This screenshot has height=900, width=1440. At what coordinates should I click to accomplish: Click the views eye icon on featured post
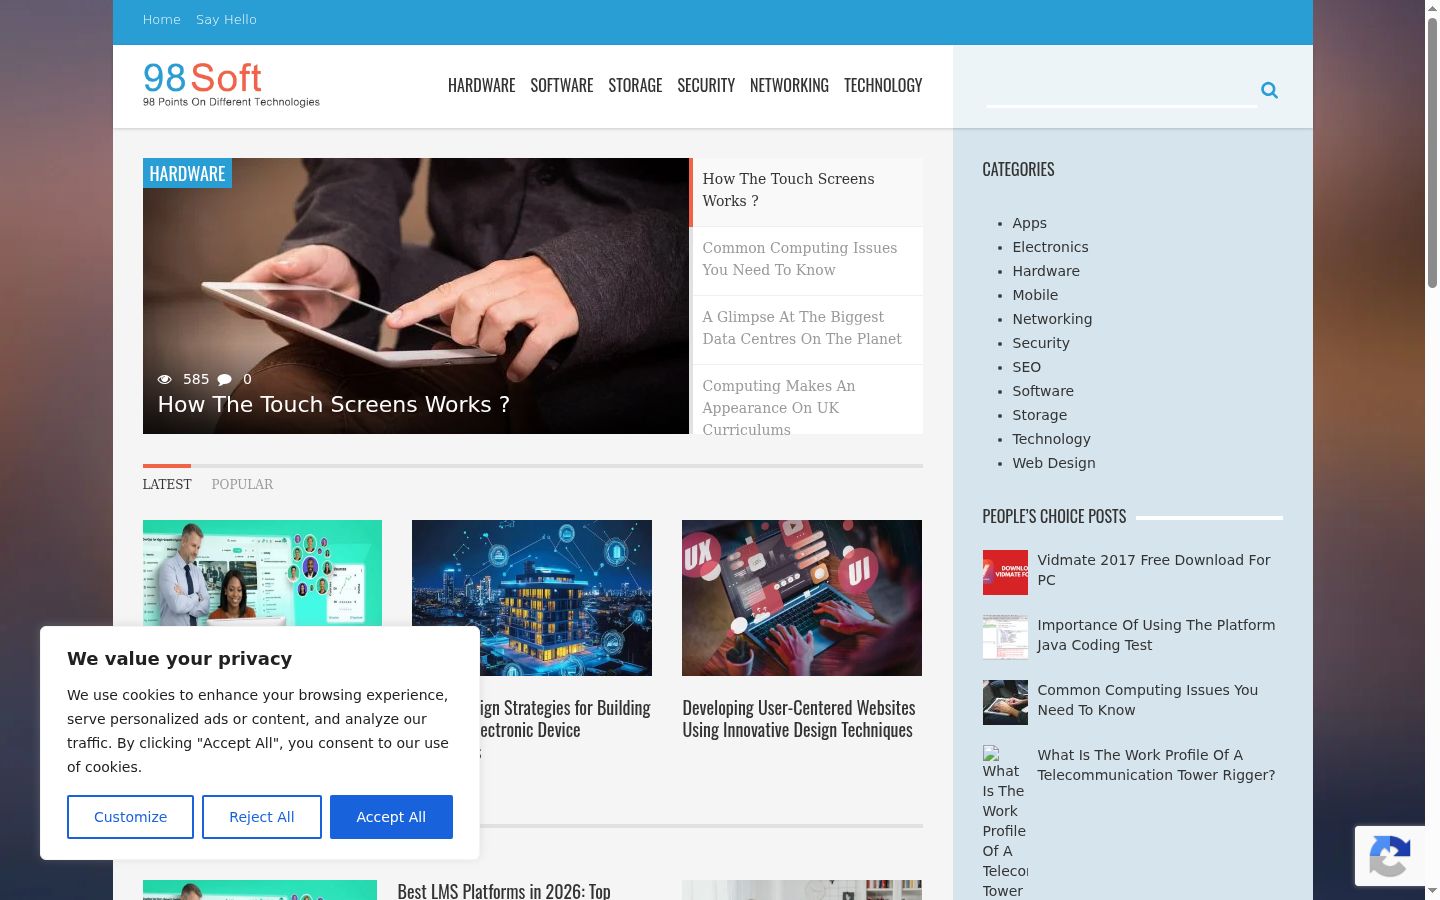(x=165, y=379)
